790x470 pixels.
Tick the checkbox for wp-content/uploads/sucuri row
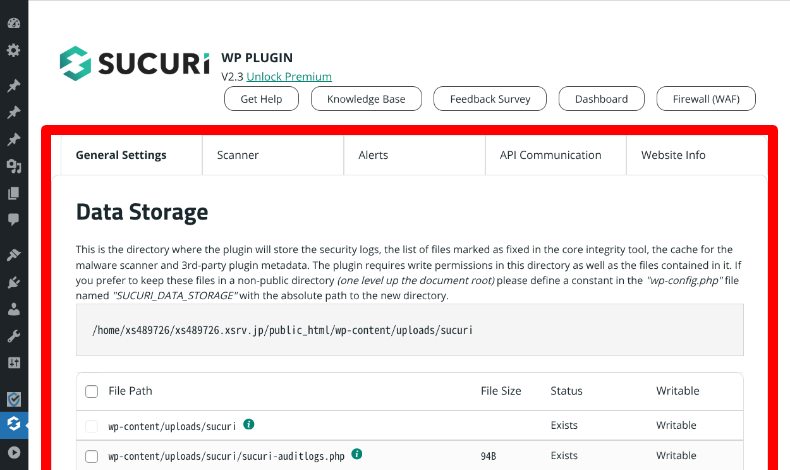coord(91,426)
